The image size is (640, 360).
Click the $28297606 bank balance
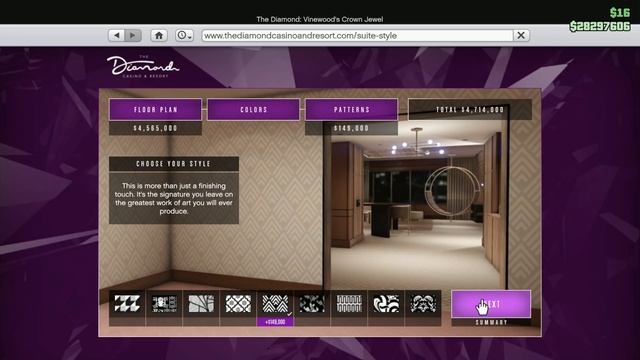coord(600,27)
